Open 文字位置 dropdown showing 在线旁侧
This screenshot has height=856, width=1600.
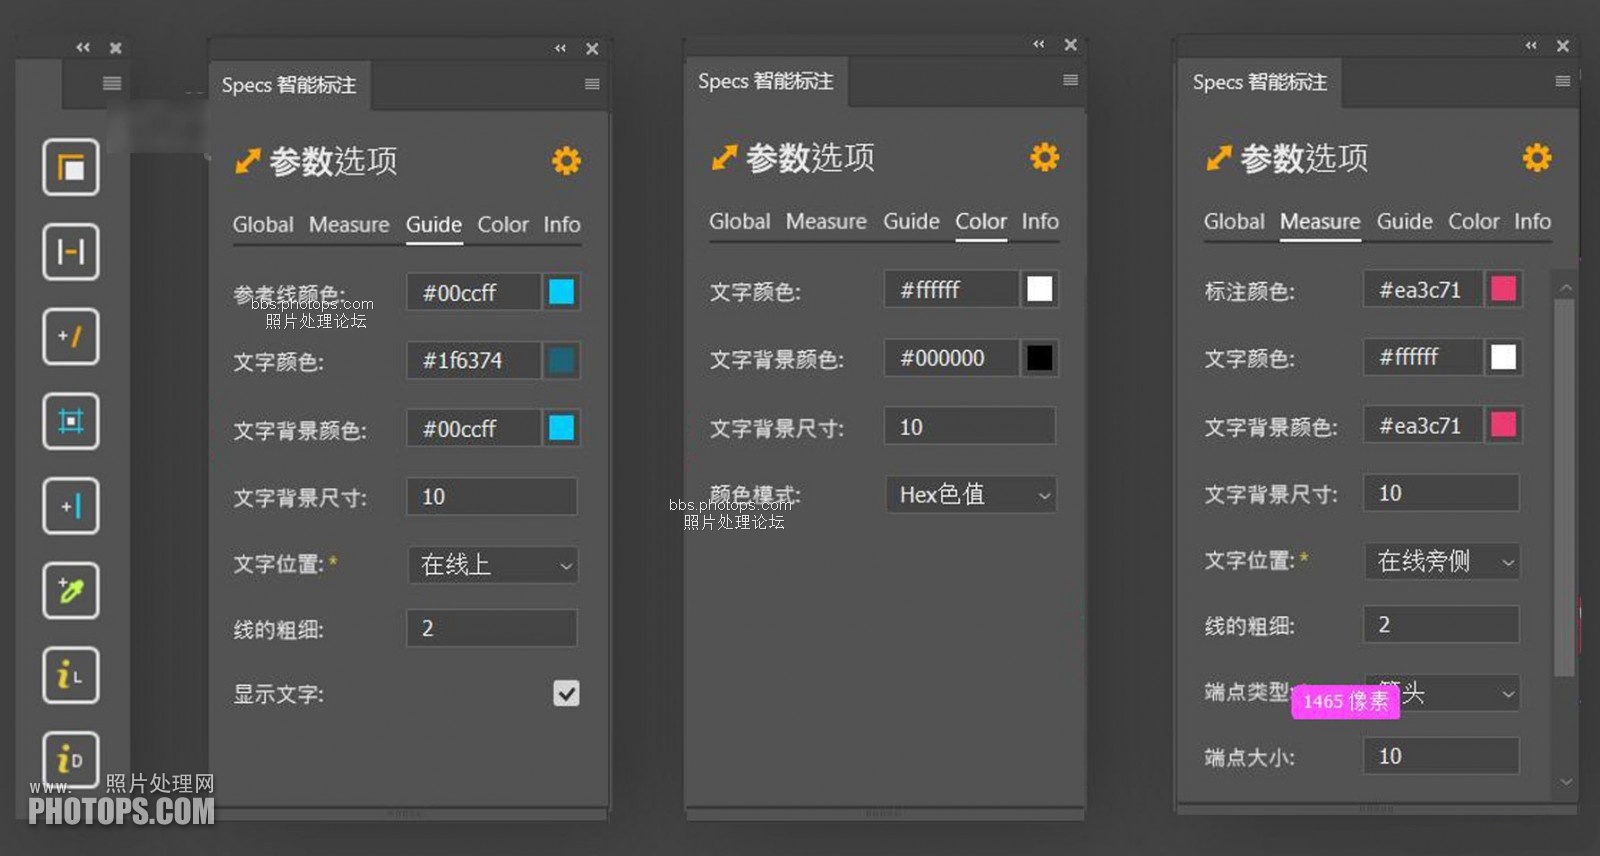(1442, 561)
